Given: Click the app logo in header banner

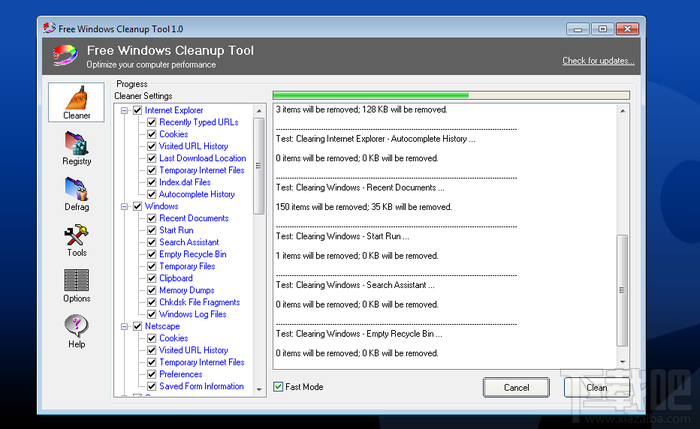Looking at the screenshot, I should click(x=65, y=56).
